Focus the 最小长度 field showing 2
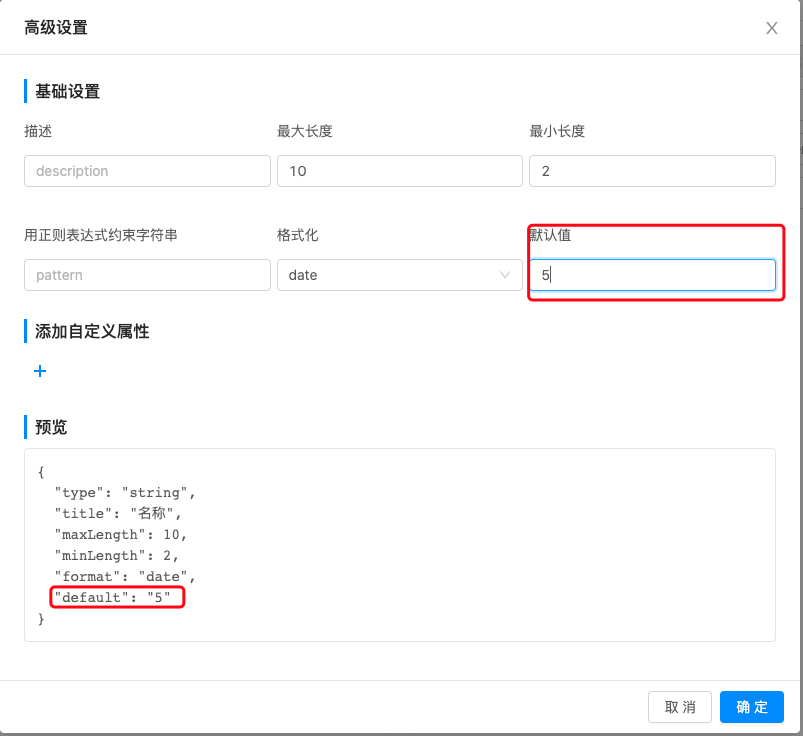Image resolution: width=803 pixels, height=736 pixels. [652, 171]
